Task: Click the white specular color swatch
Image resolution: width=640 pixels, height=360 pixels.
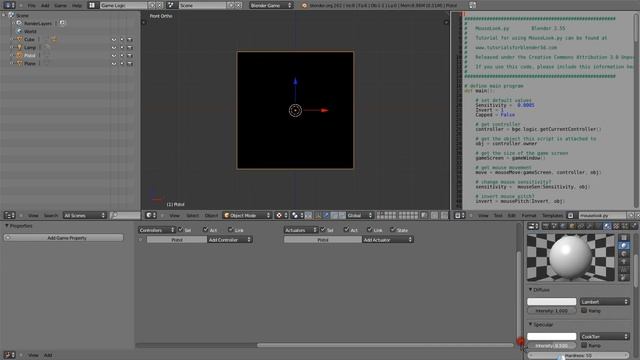Action: tap(551, 336)
